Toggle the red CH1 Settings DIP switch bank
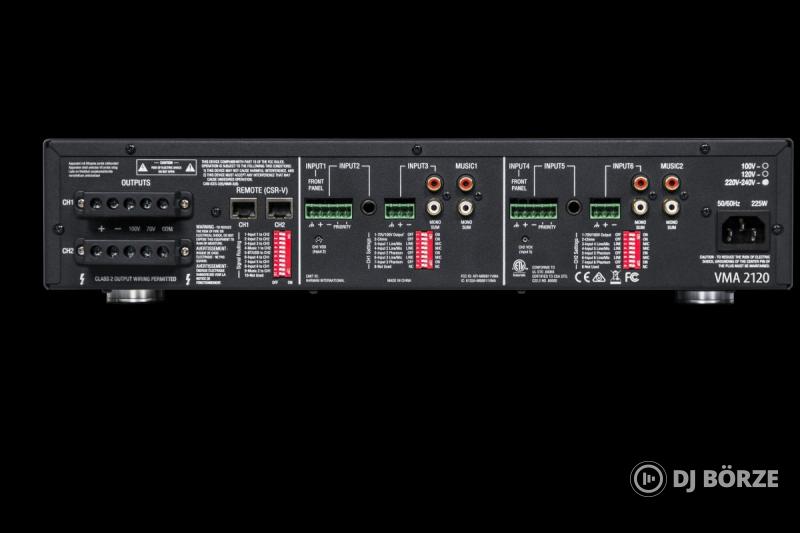The height and width of the screenshot is (533, 800). pyautogui.click(x=424, y=250)
